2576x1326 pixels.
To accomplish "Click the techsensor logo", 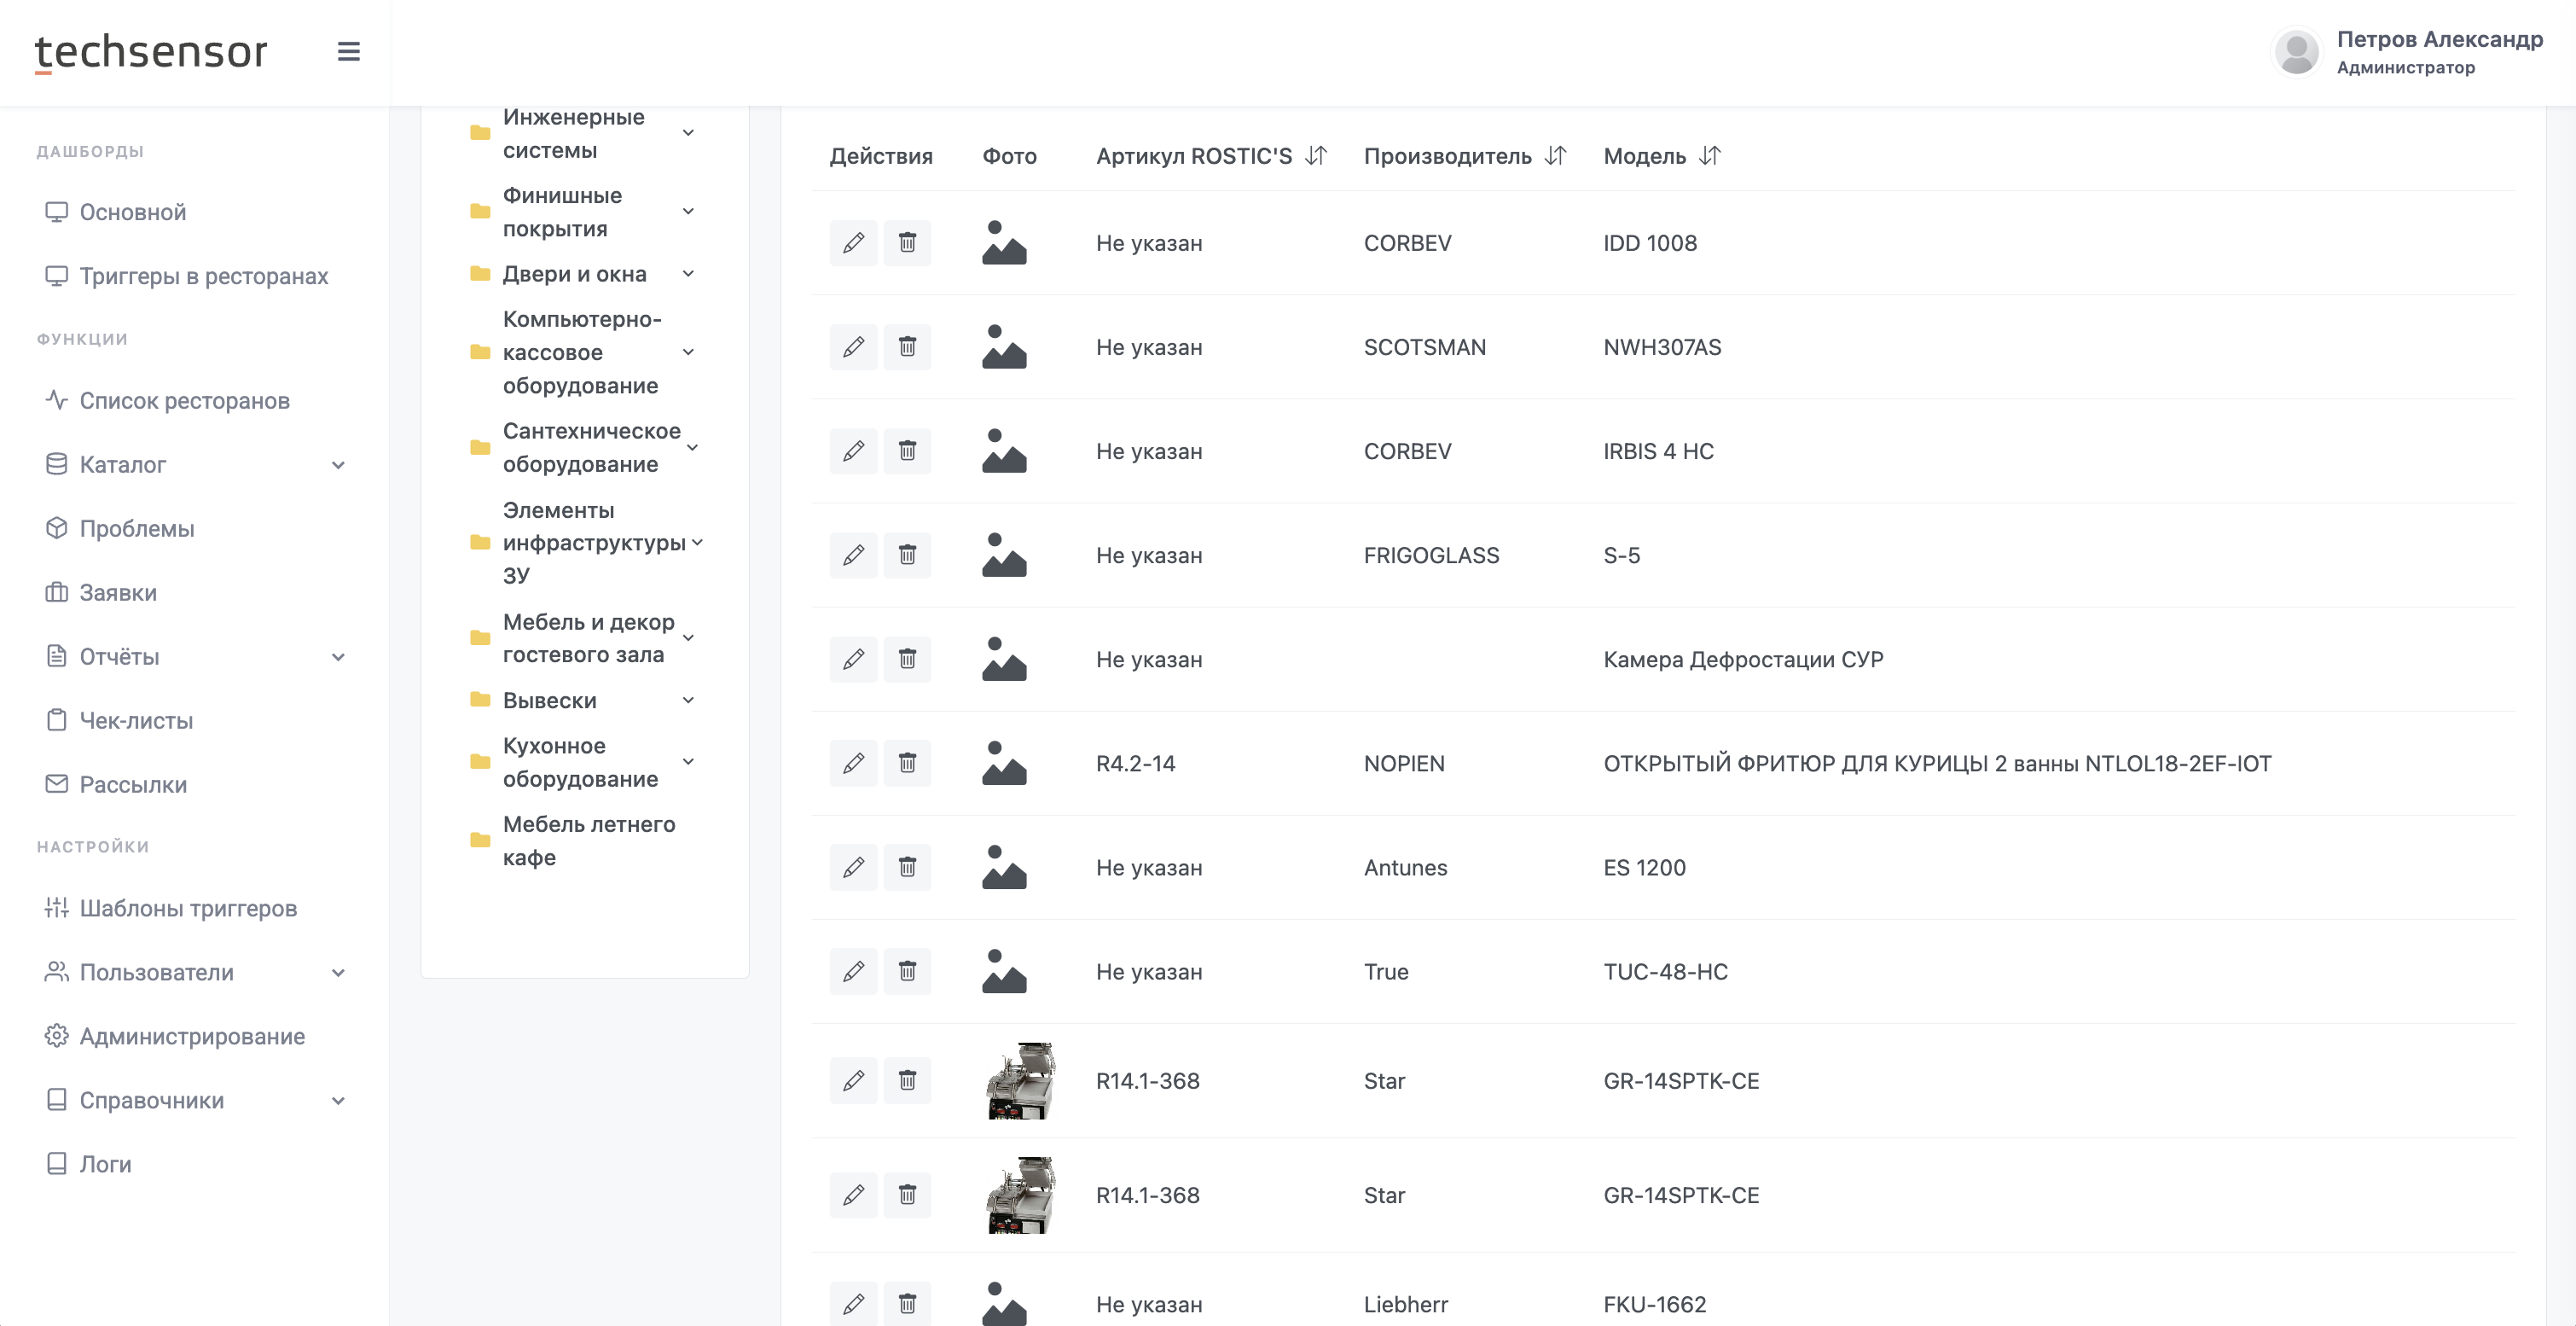I will (151, 52).
